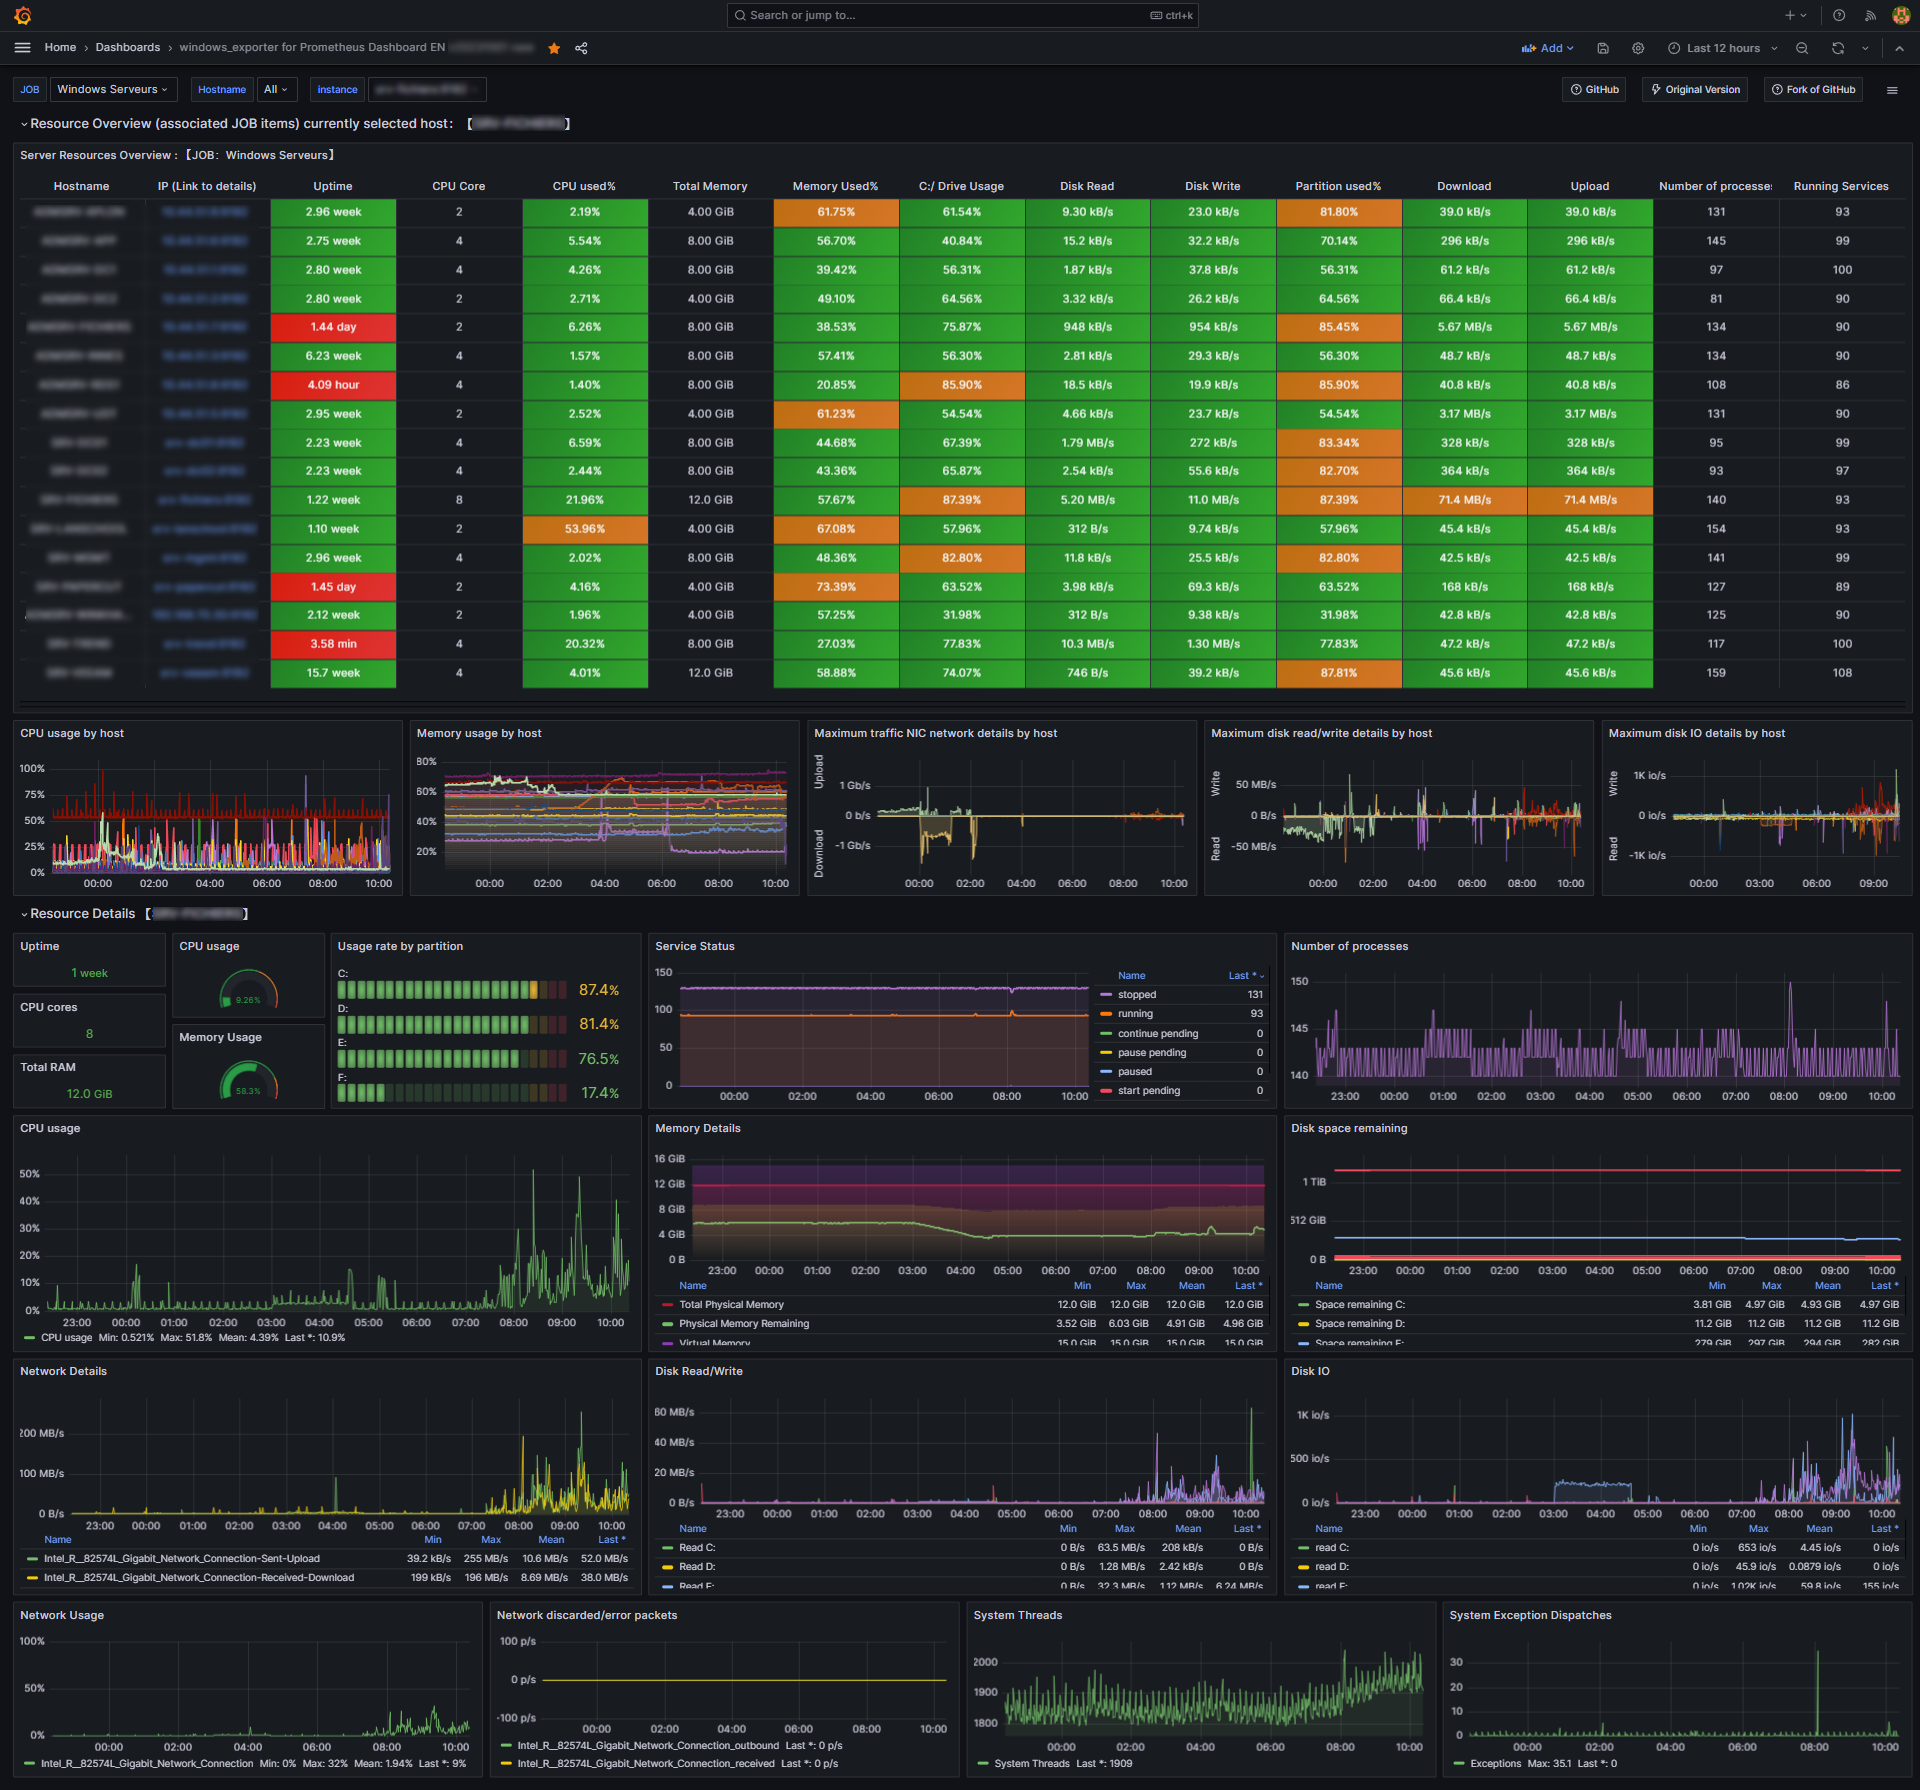
Task: Refresh the dashboard
Action: coord(1837,48)
